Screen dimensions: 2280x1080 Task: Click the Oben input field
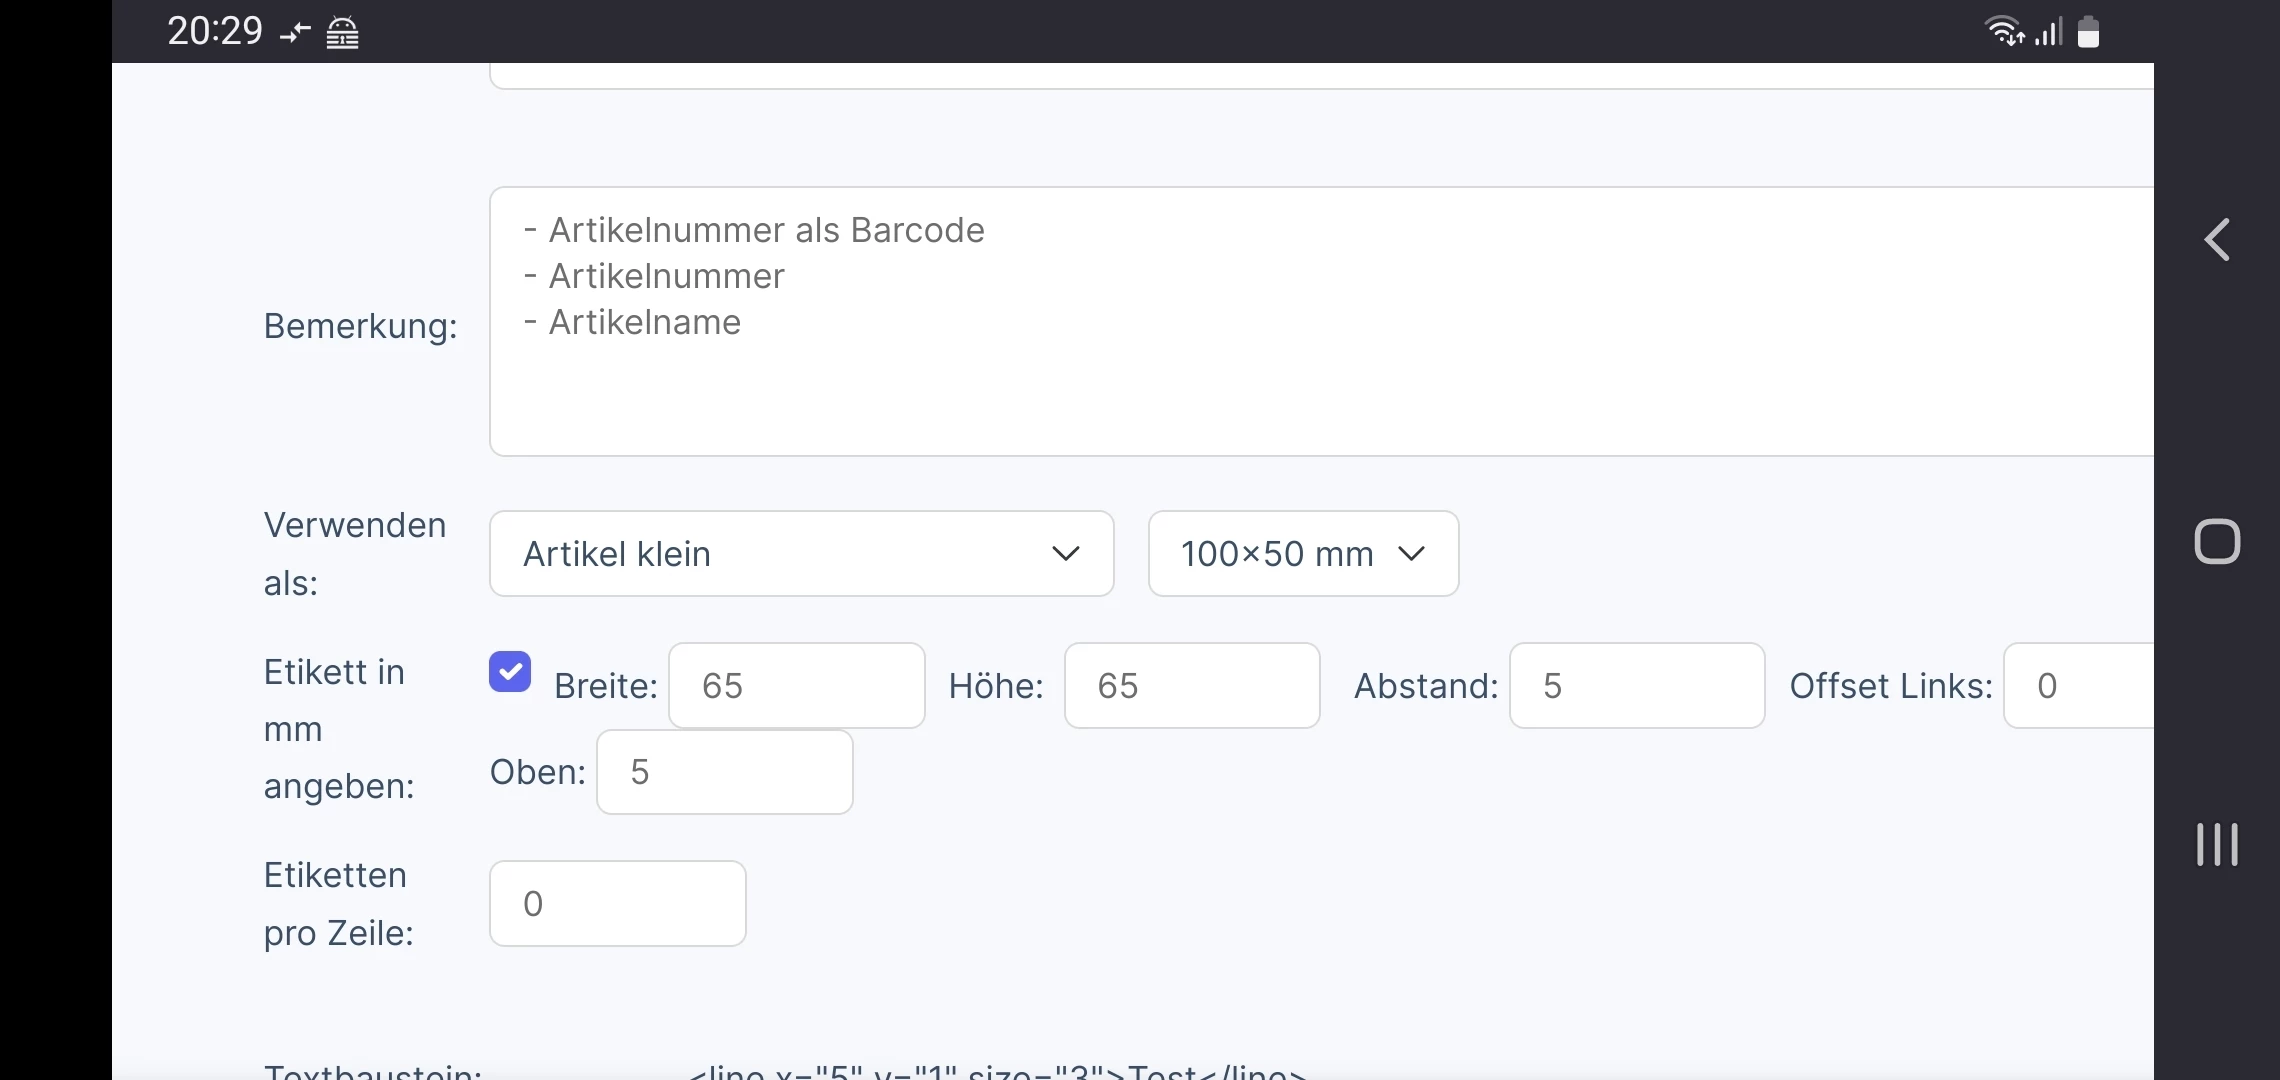pos(725,772)
